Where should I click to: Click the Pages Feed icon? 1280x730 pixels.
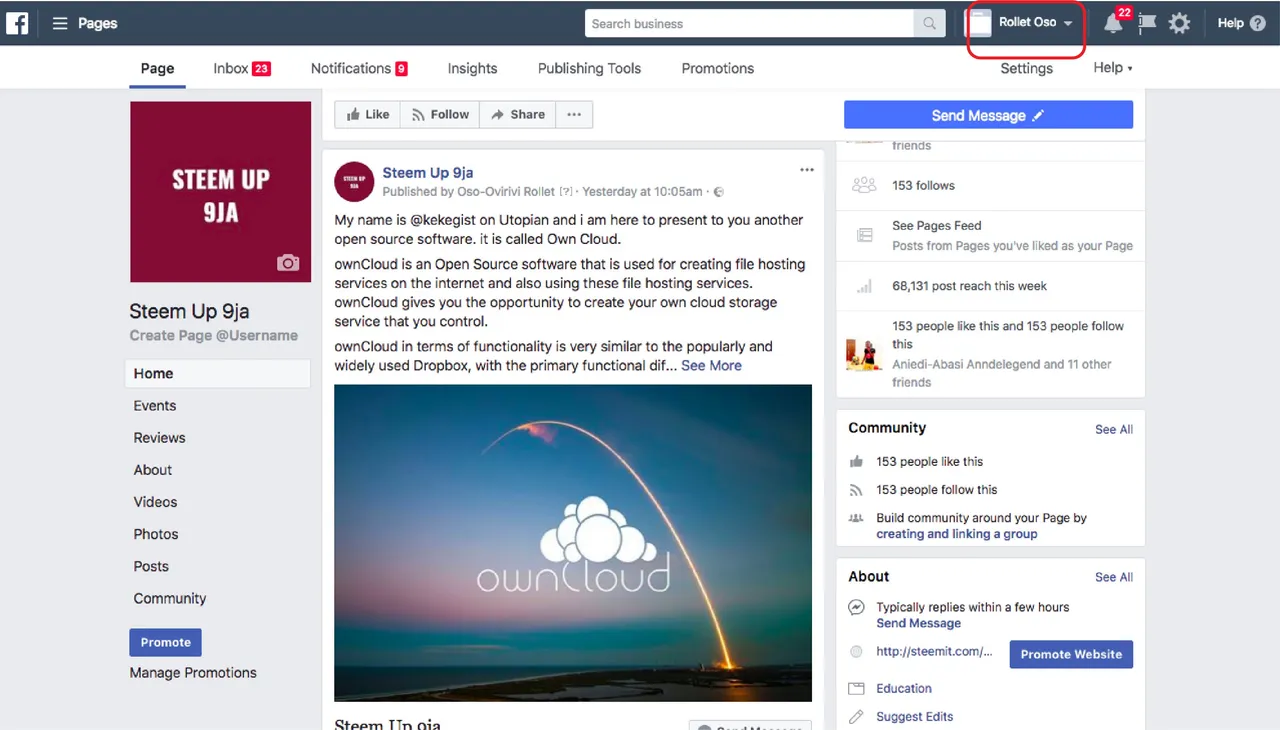click(x=864, y=236)
